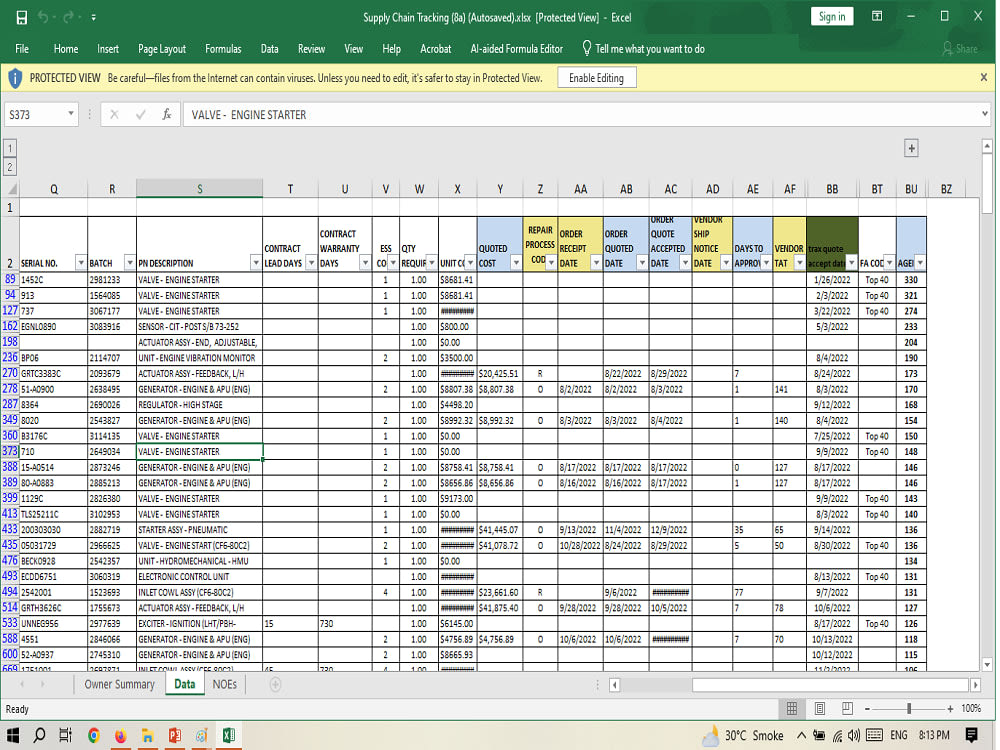Click the Sign in button
The width and height of the screenshot is (1000, 750).
coord(831,16)
